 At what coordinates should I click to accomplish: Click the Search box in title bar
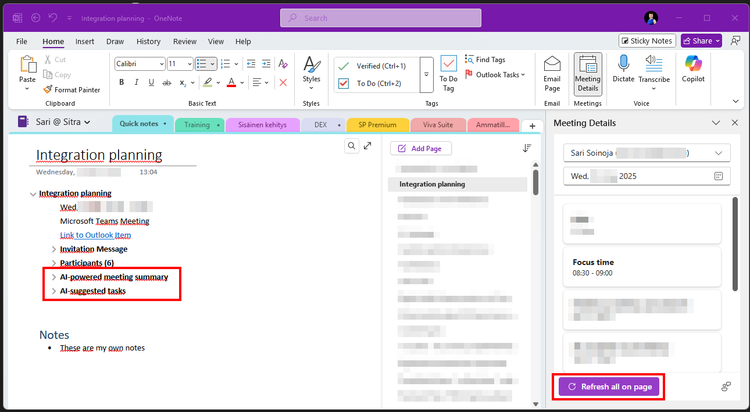tap(381, 18)
